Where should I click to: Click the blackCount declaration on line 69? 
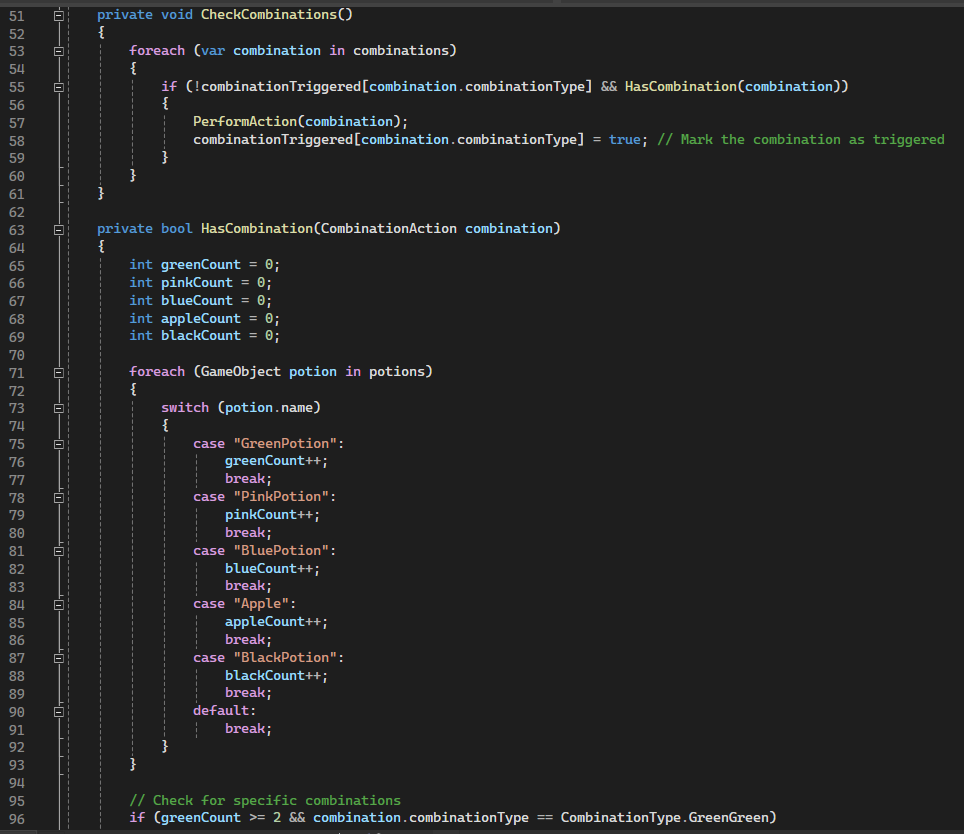(x=200, y=336)
